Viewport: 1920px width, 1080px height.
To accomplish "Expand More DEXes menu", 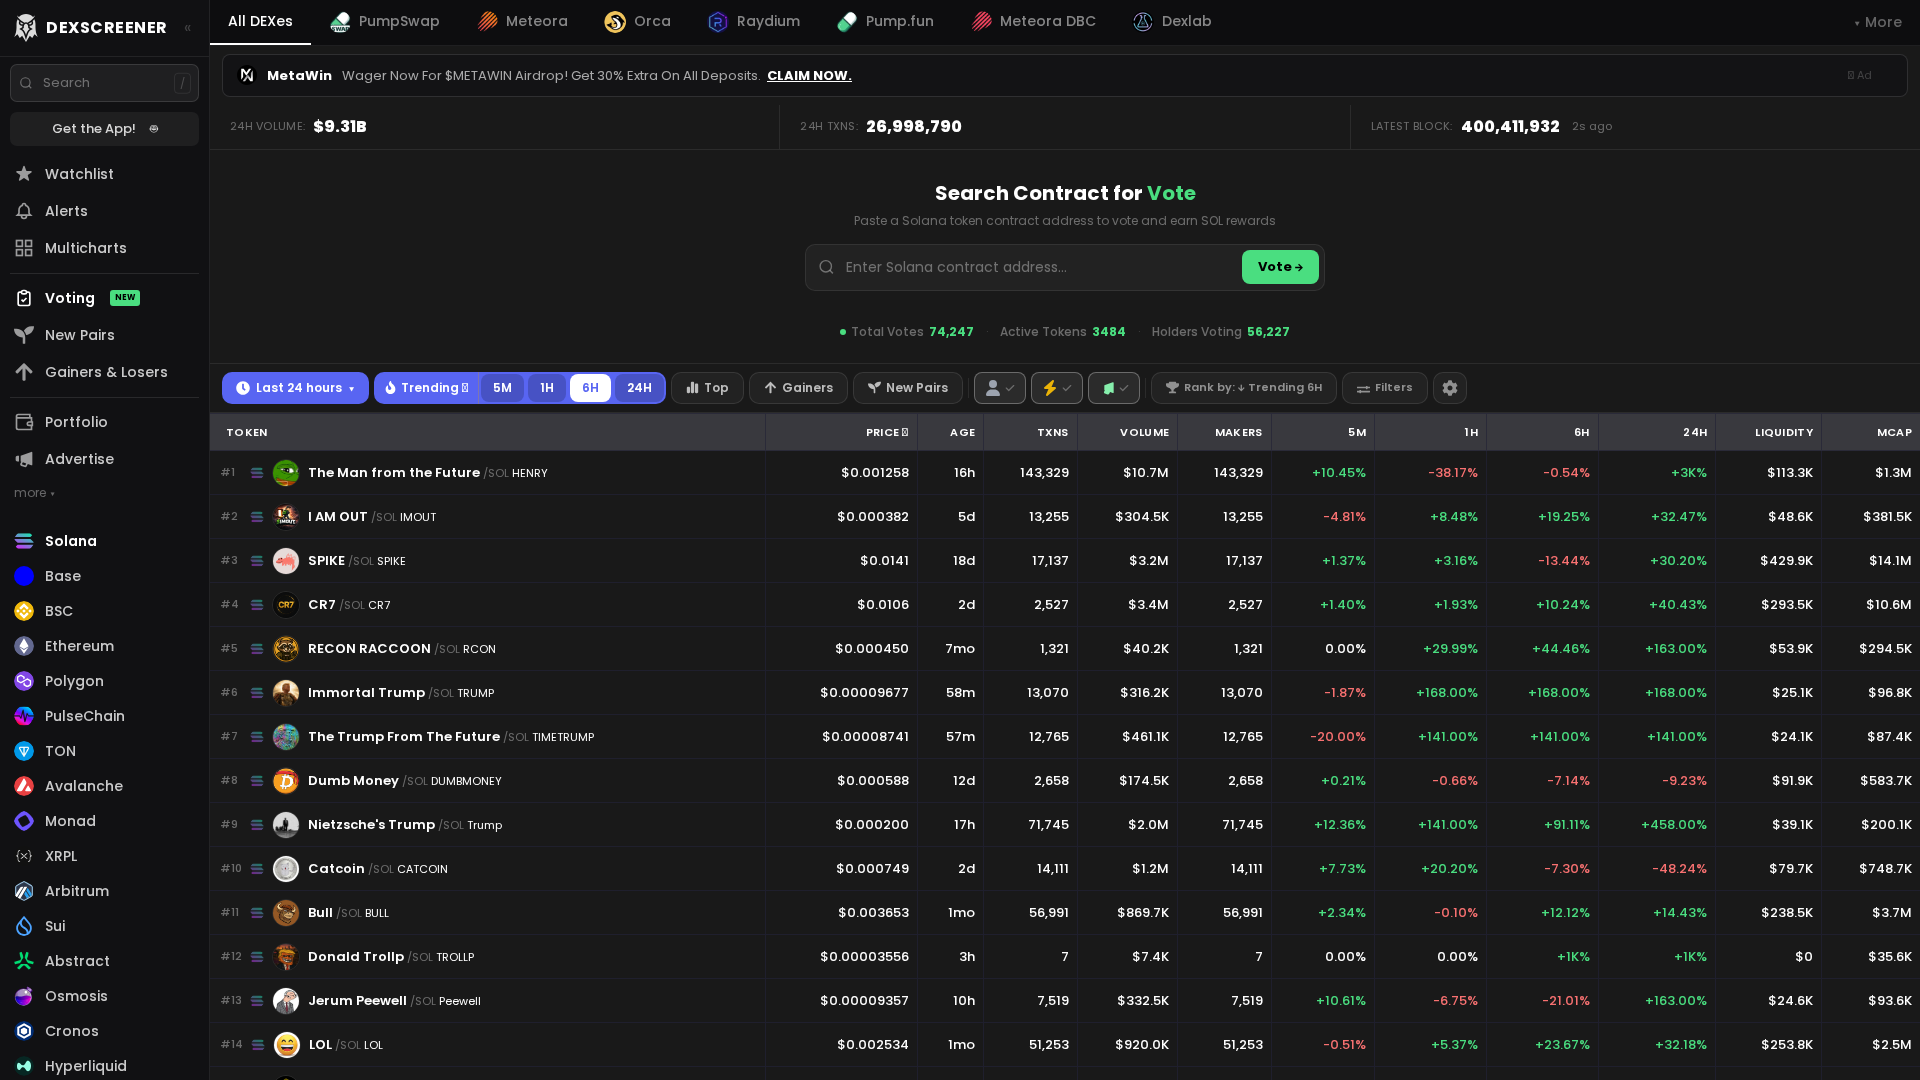I will coord(1878,22).
